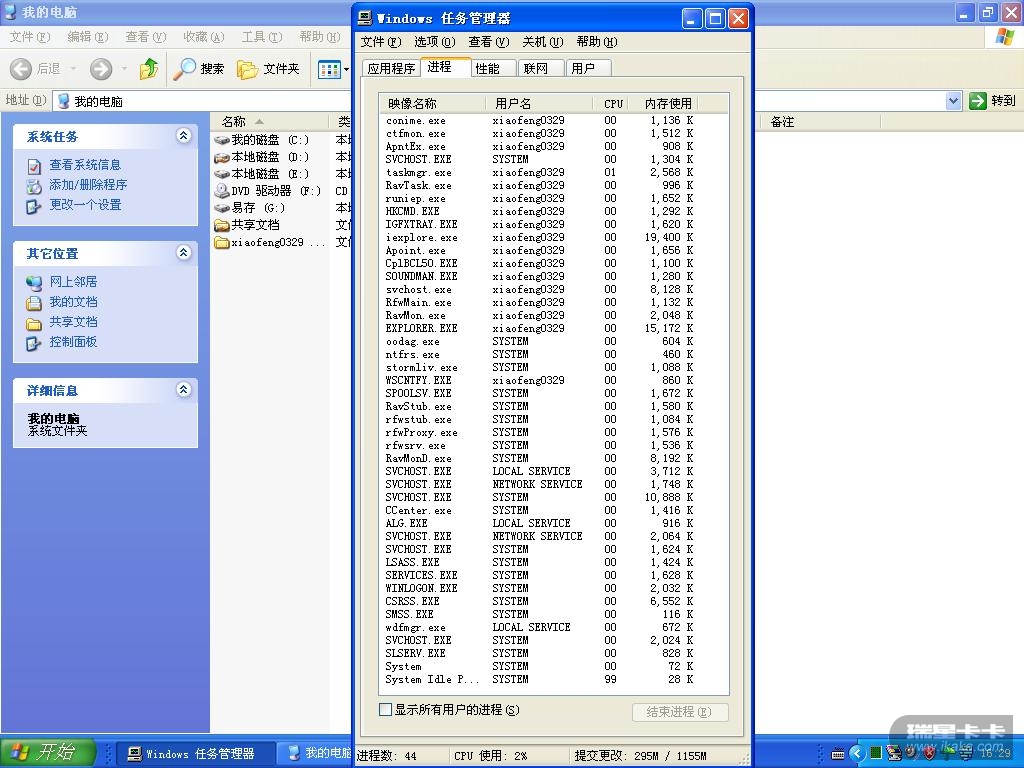This screenshot has height=768, width=1024.
Task: Sort files by 名称 column header
Action: tap(270, 121)
